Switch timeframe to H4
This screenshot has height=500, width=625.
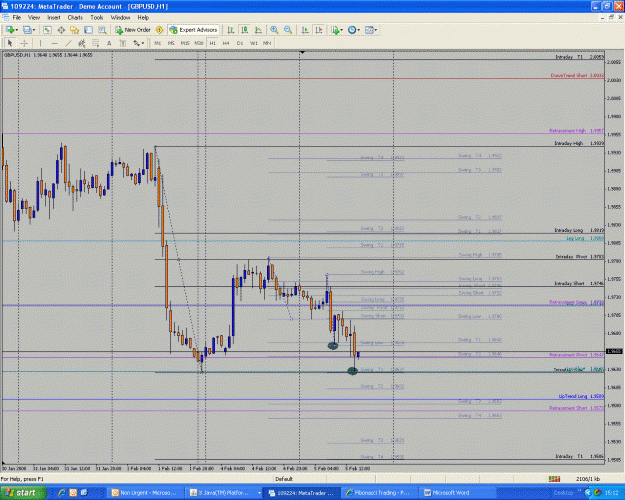[x=226, y=43]
